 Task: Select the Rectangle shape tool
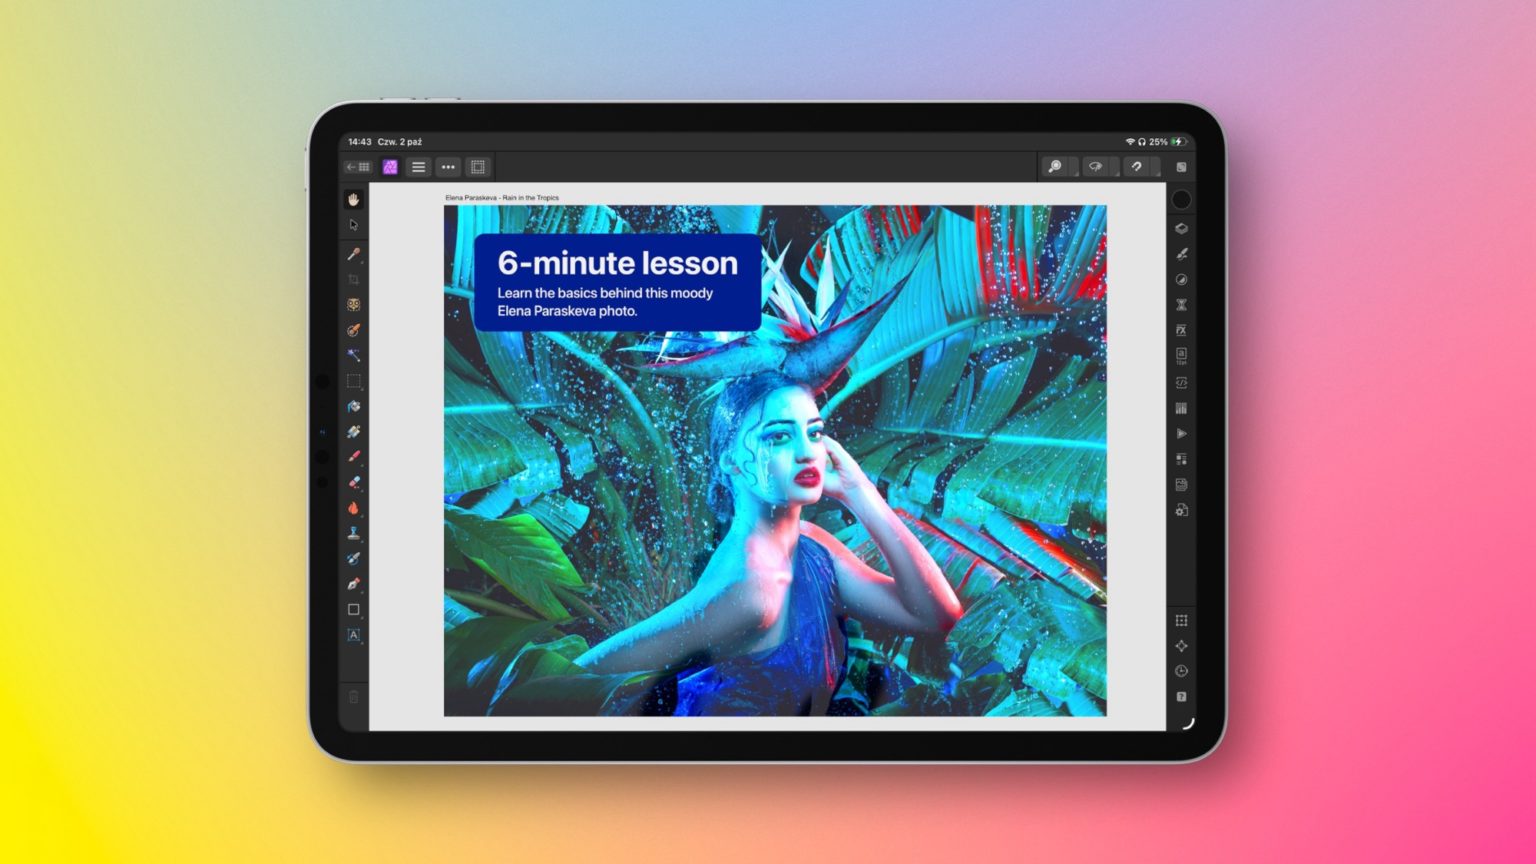(353, 609)
